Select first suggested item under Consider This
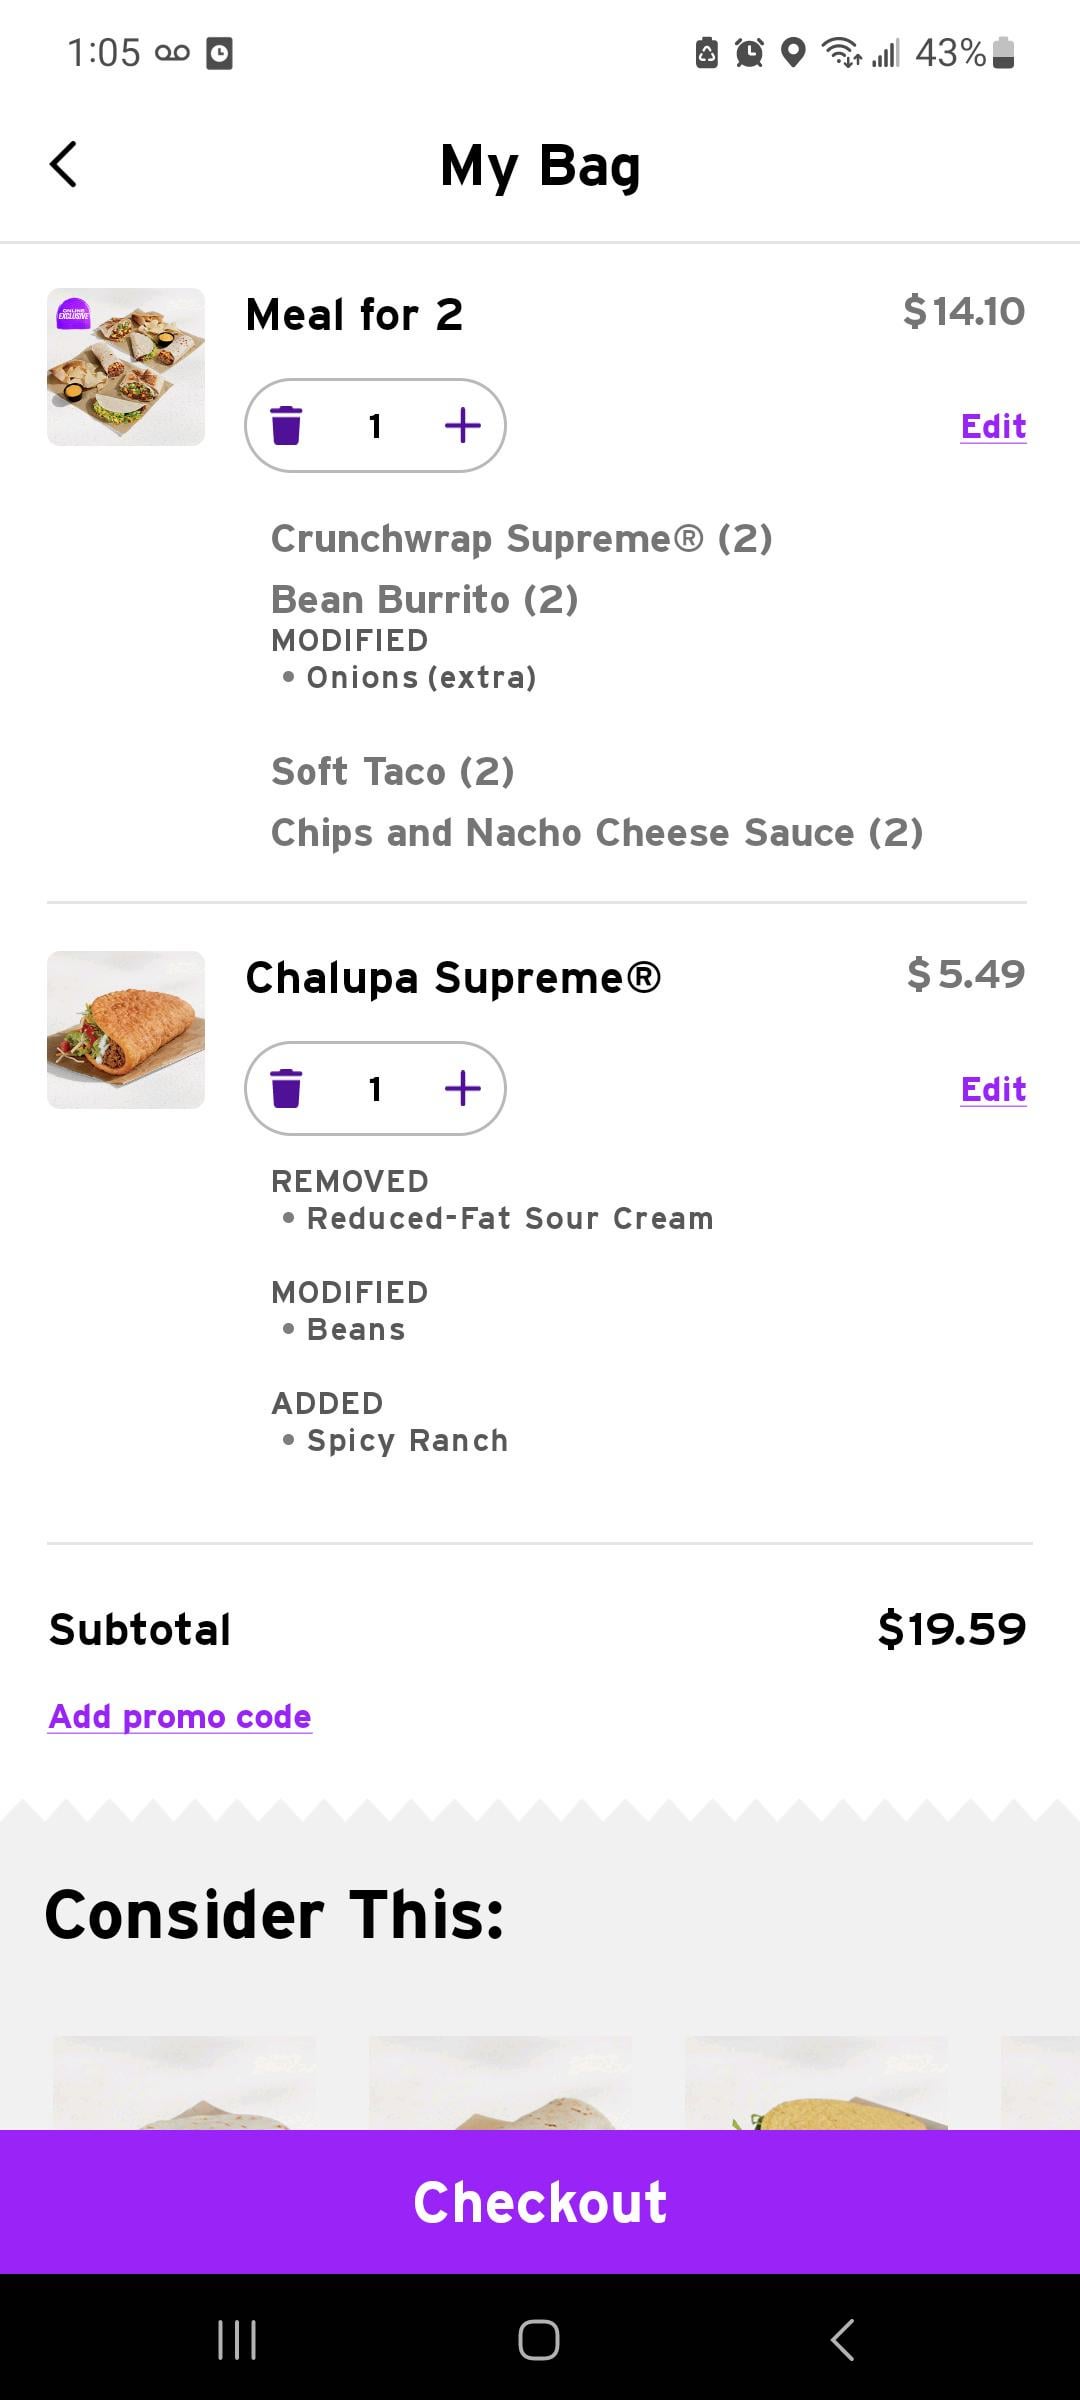Screen dimensions: 1080x2400 (184, 2084)
